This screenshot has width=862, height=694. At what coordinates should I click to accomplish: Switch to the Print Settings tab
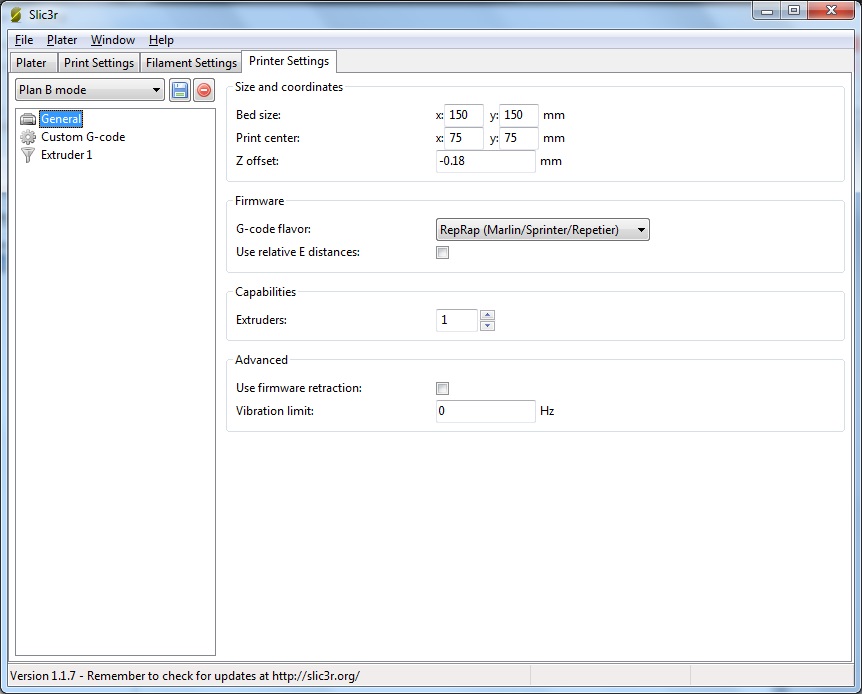click(x=99, y=63)
